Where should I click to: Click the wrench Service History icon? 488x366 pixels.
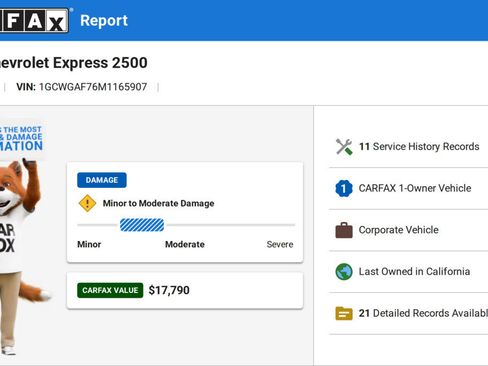click(x=344, y=147)
